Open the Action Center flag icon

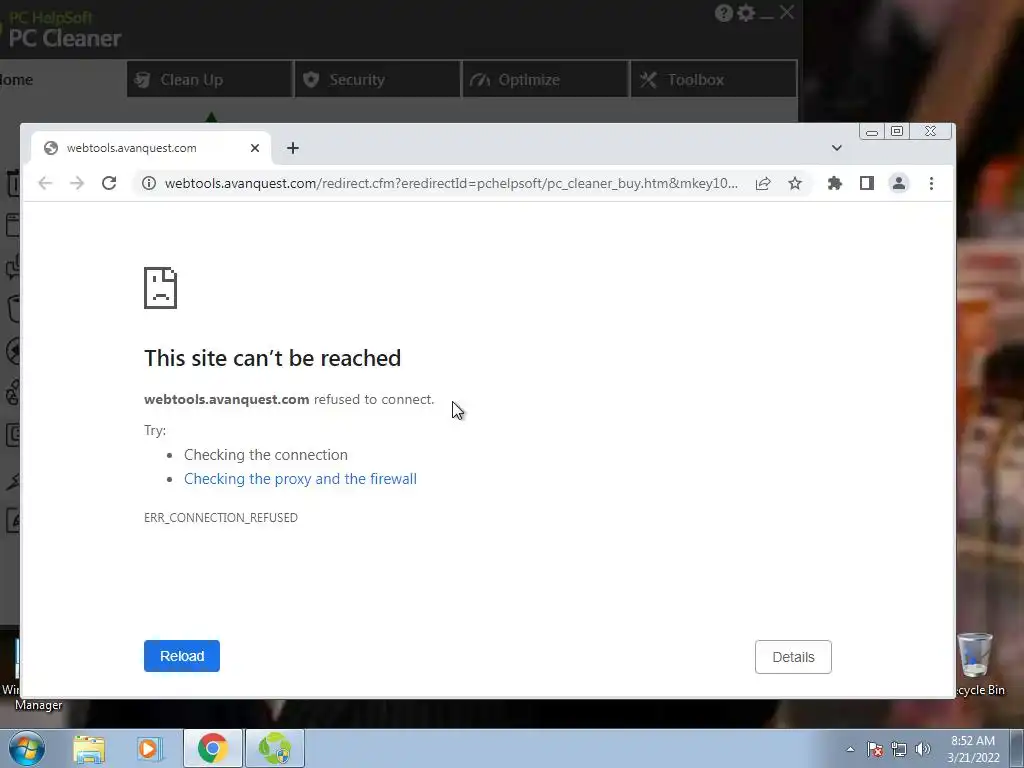875,749
